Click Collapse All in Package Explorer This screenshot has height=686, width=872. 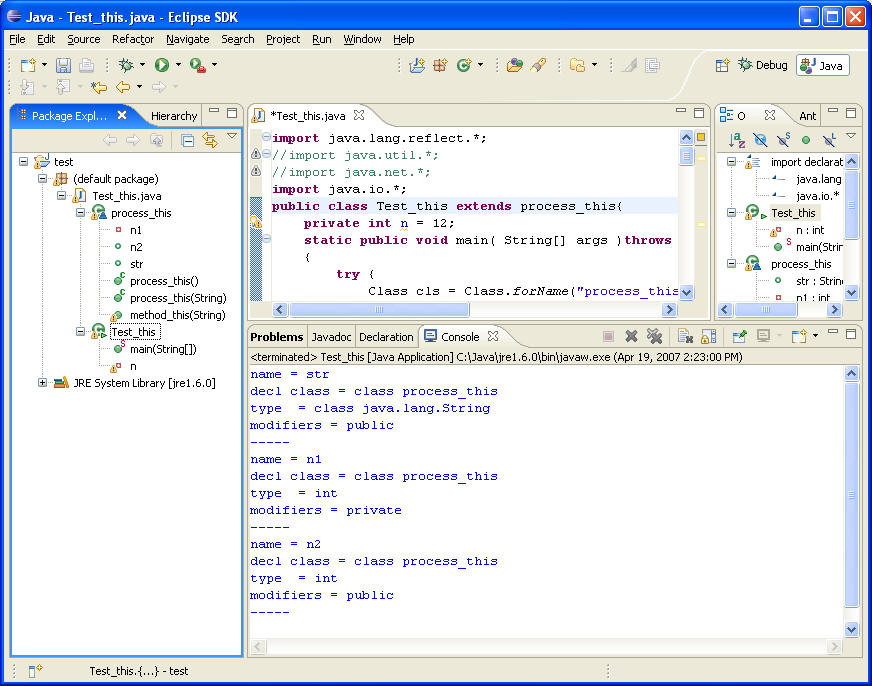coord(187,140)
